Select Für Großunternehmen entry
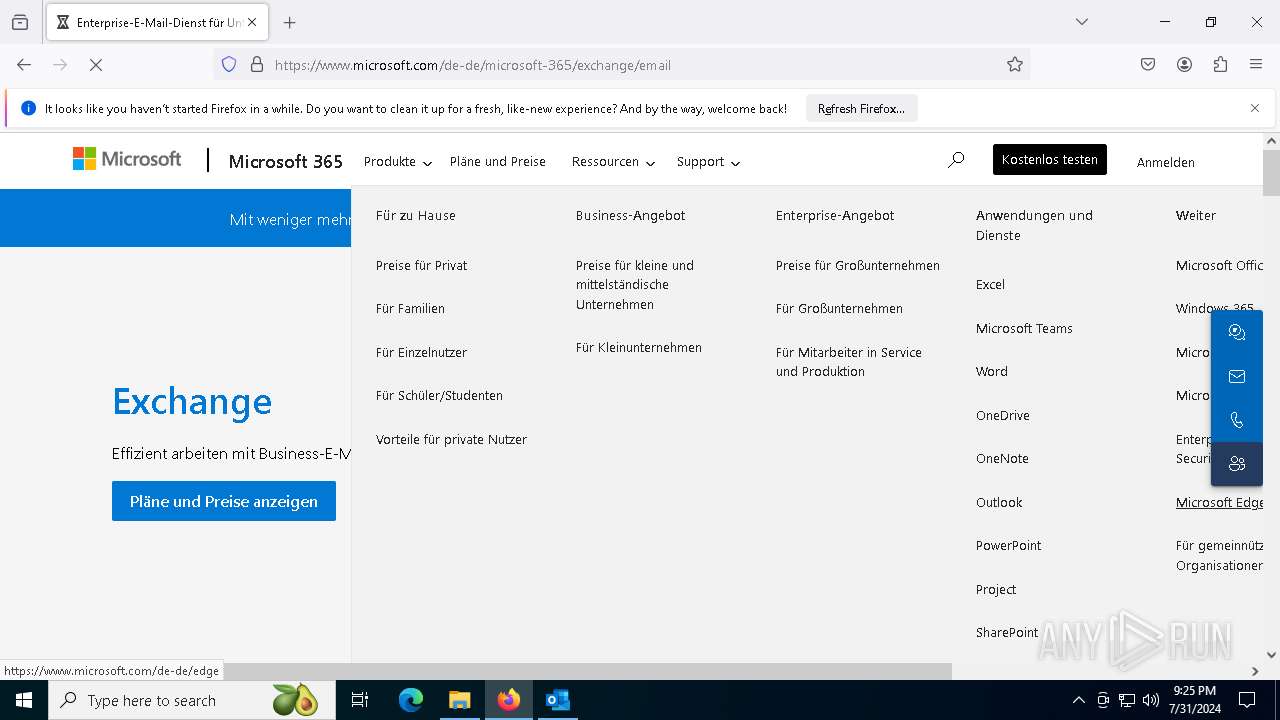The width and height of the screenshot is (1280, 720). click(839, 309)
